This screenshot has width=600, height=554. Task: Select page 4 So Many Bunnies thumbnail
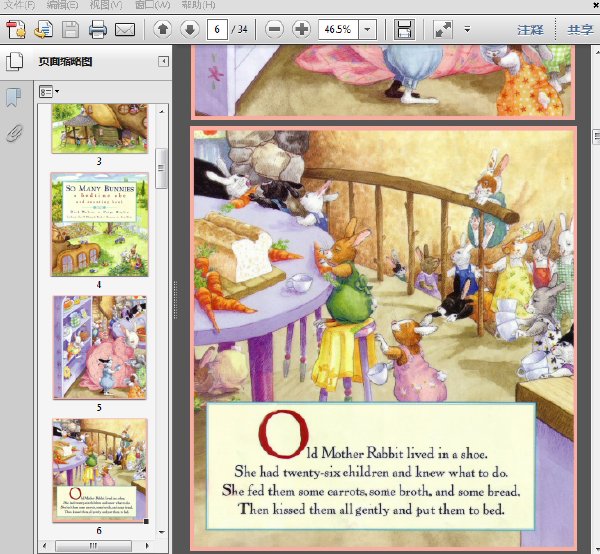point(99,224)
